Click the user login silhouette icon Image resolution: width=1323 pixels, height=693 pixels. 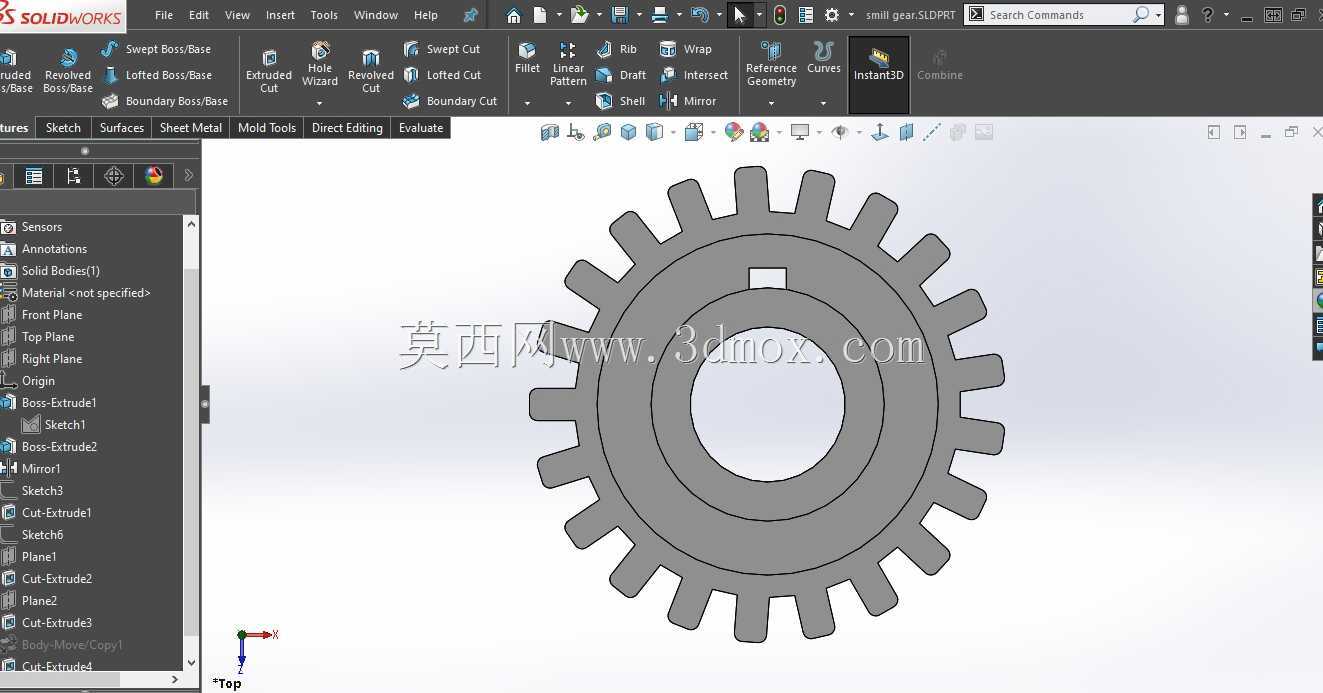1182,15
